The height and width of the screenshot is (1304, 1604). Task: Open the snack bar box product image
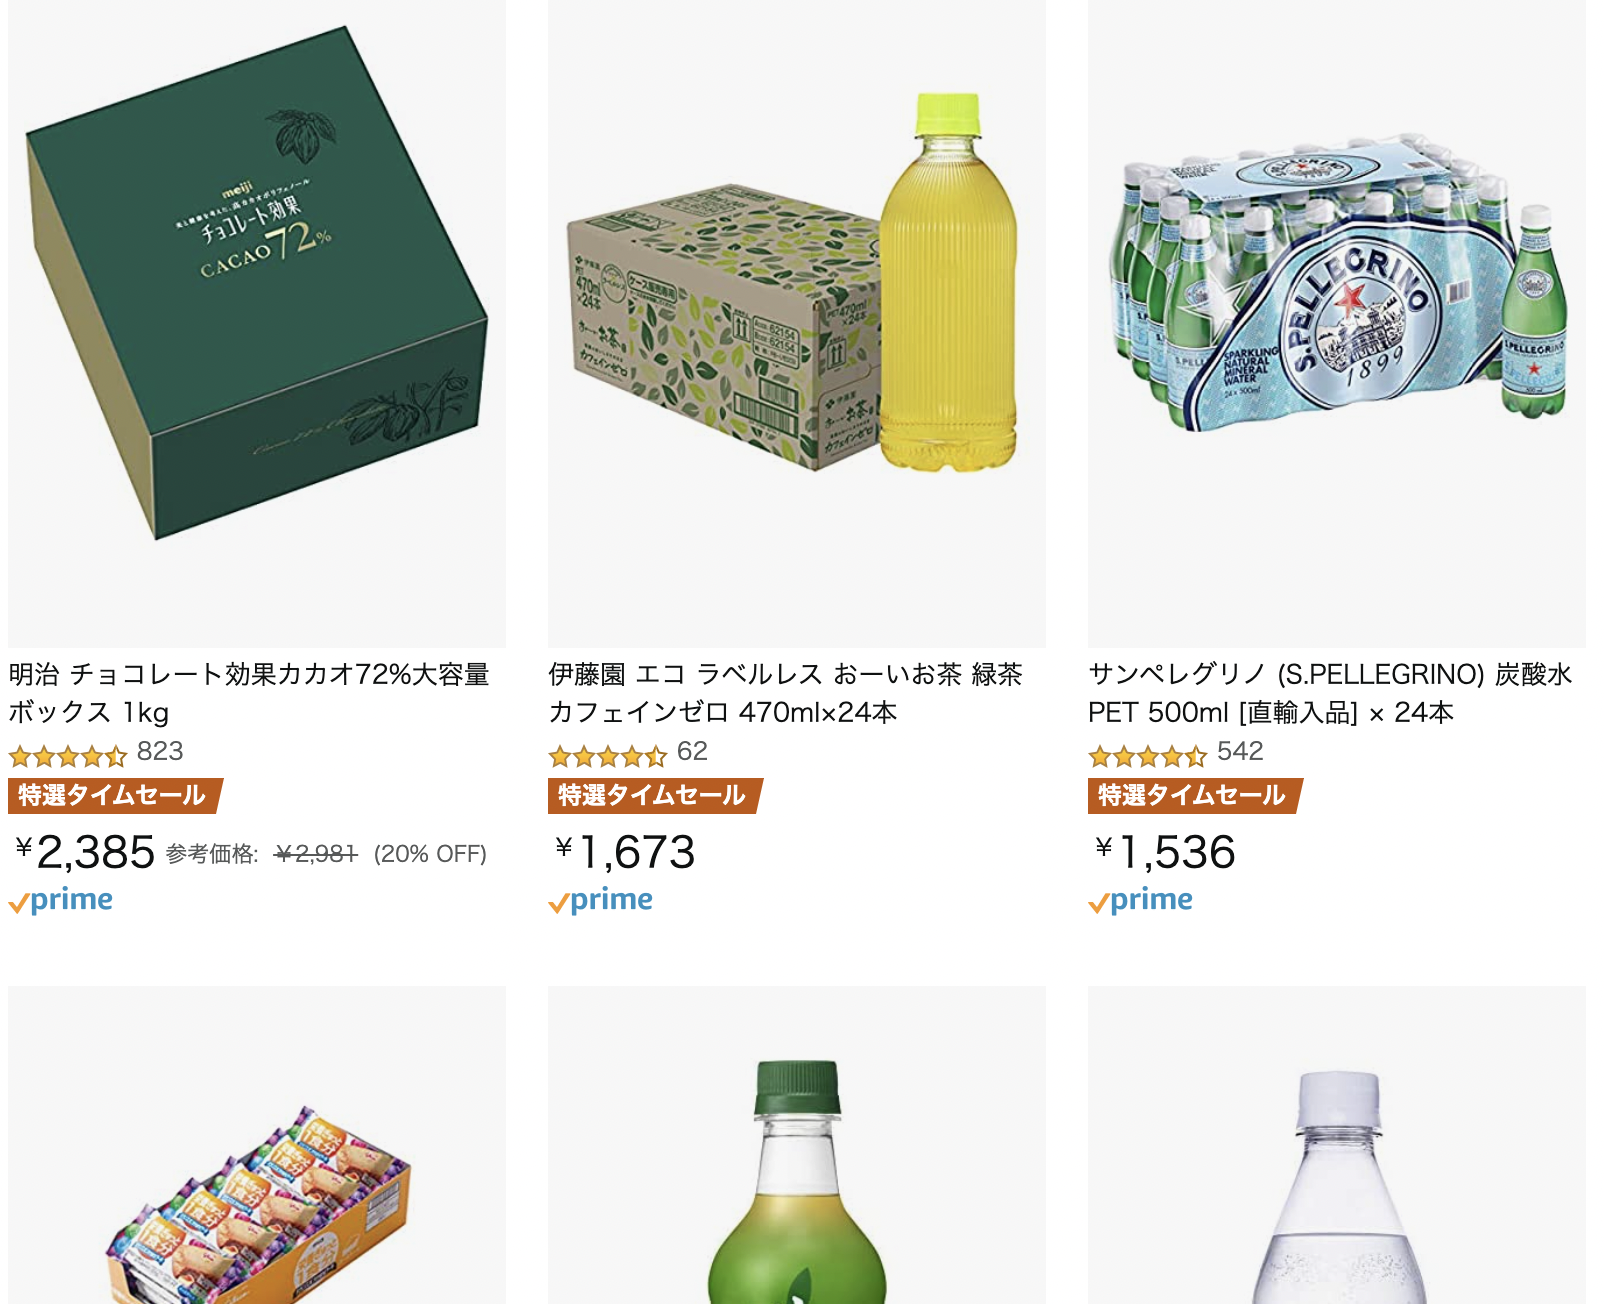pos(257,1145)
